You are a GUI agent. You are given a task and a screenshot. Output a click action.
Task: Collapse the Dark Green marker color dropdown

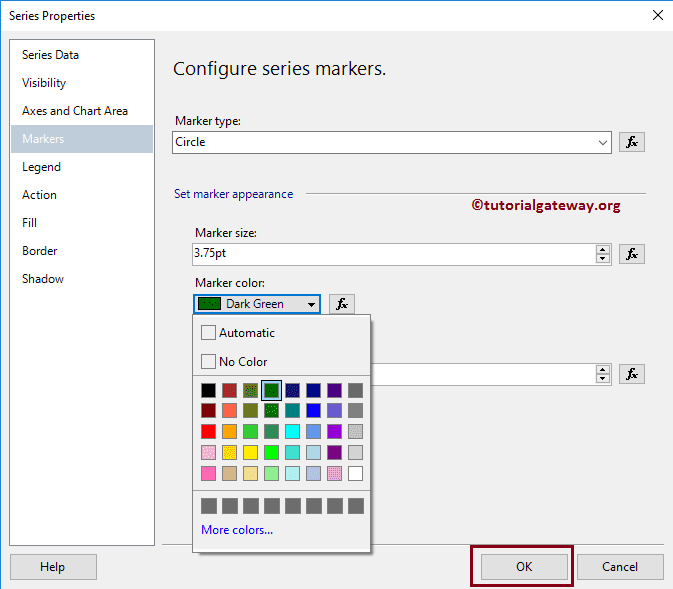click(311, 304)
